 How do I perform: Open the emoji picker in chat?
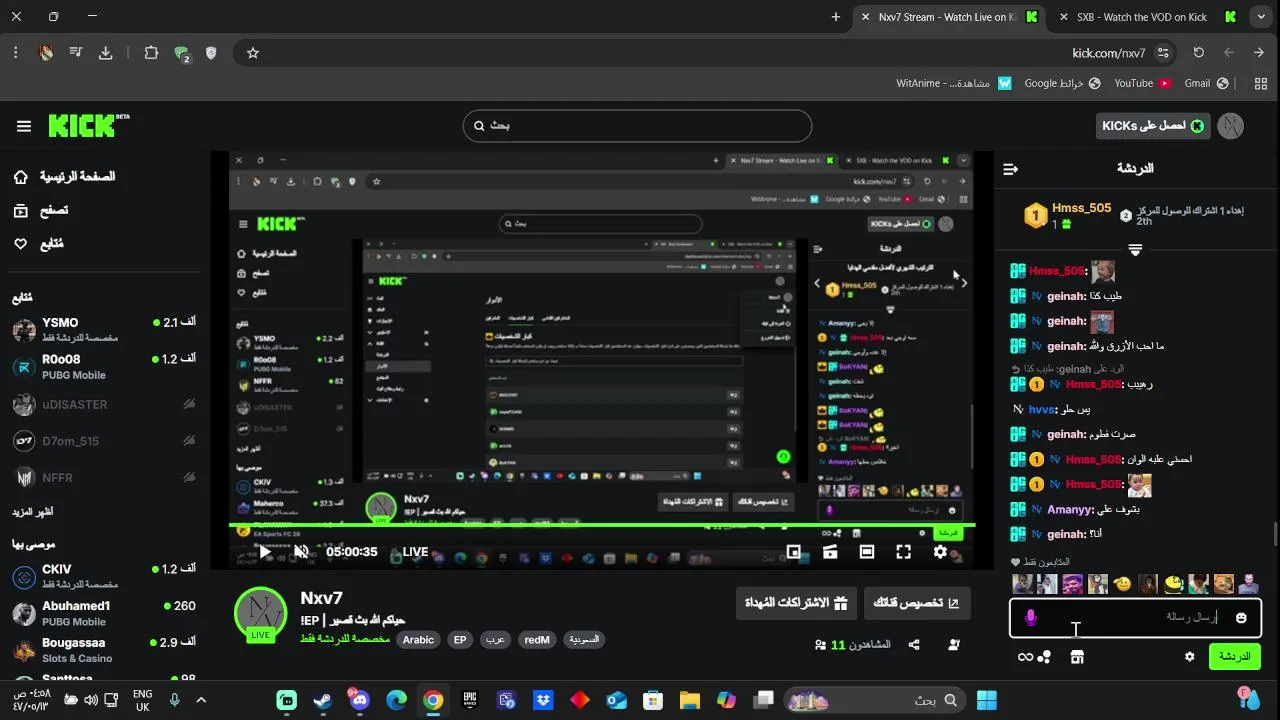1241,618
